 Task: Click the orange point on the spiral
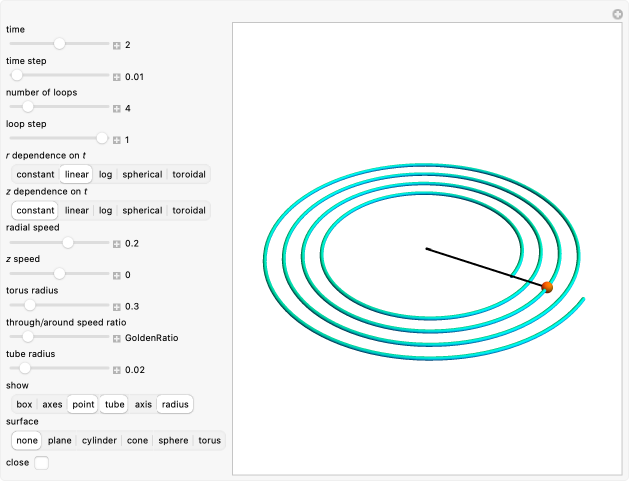(x=547, y=287)
